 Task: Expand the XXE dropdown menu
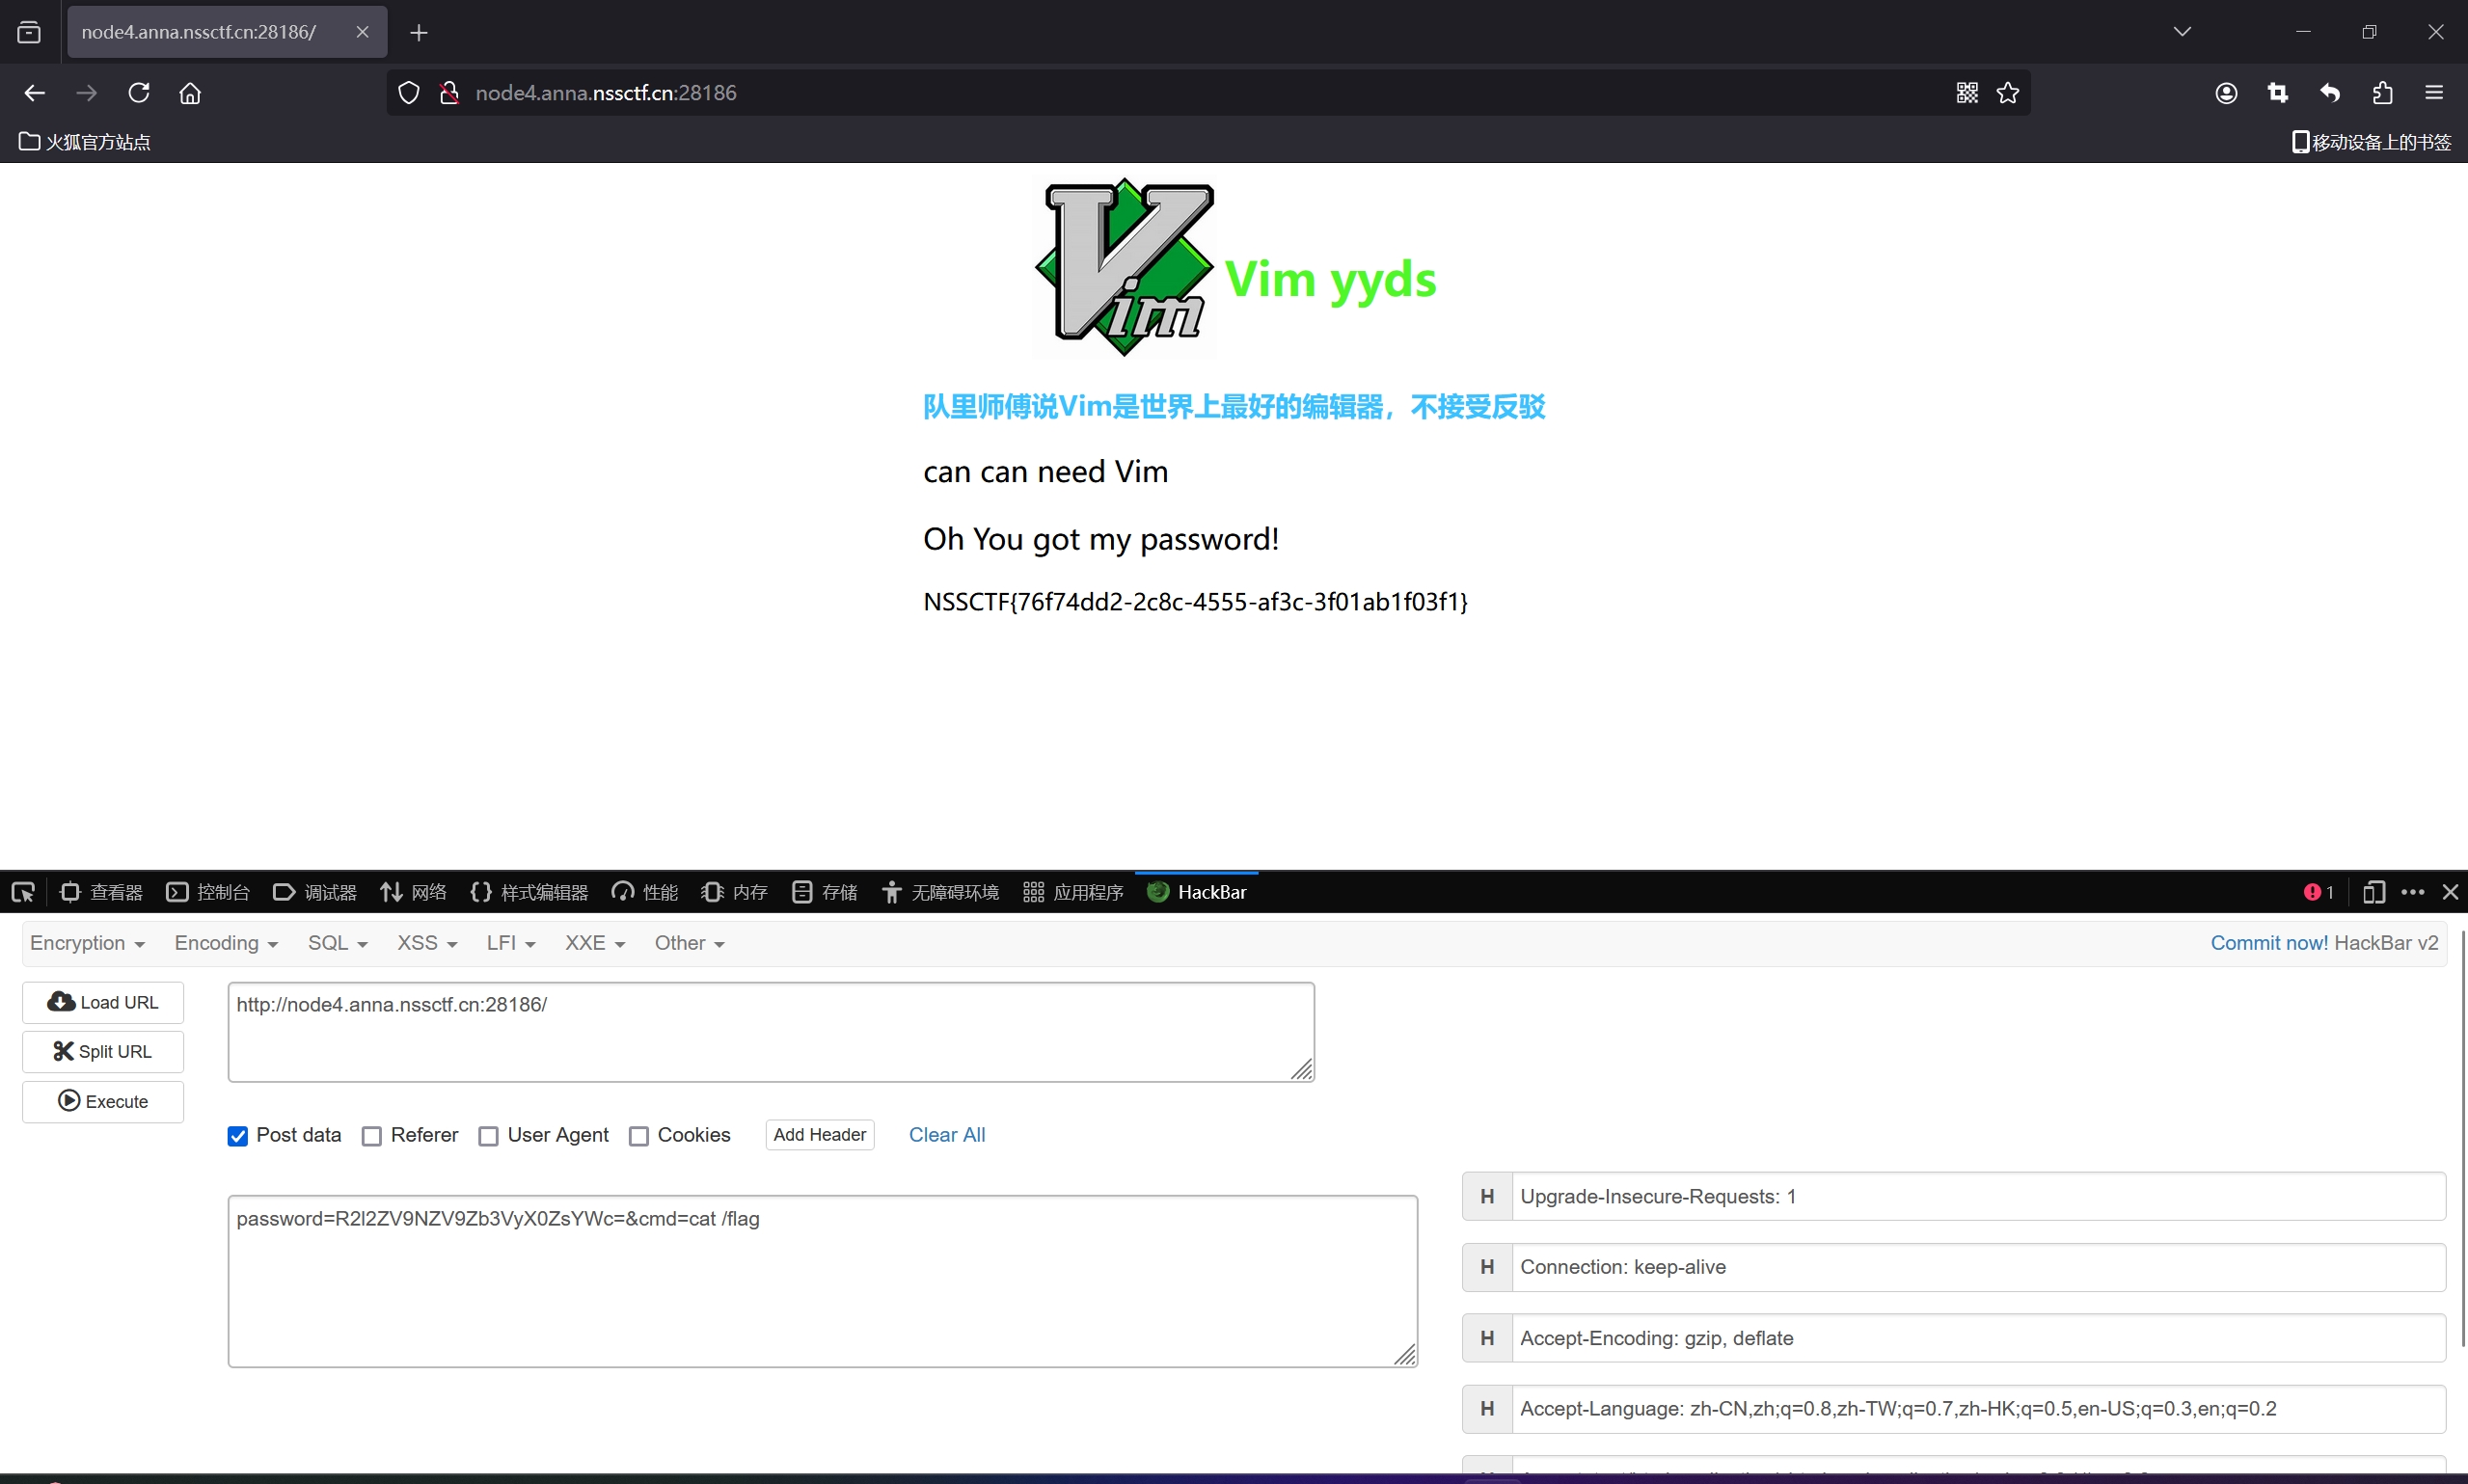pos(595,943)
